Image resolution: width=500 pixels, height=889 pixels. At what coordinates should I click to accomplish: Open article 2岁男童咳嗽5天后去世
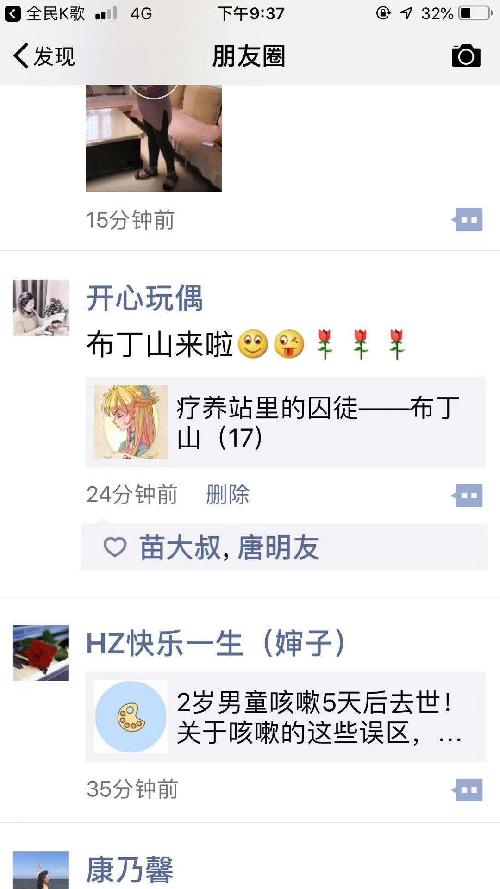coord(286,717)
